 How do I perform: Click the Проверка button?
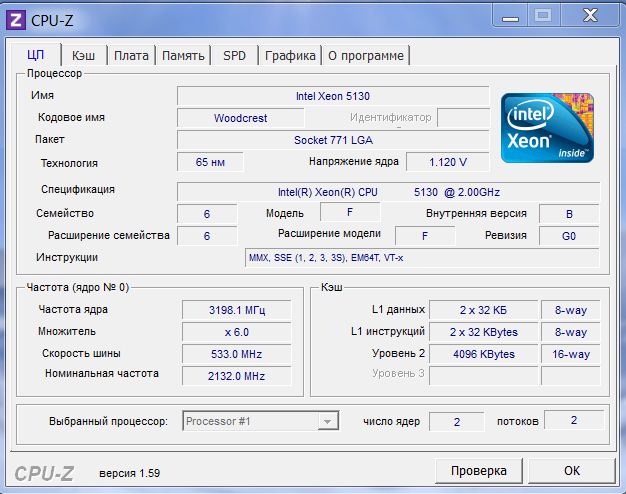pyautogui.click(x=479, y=471)
